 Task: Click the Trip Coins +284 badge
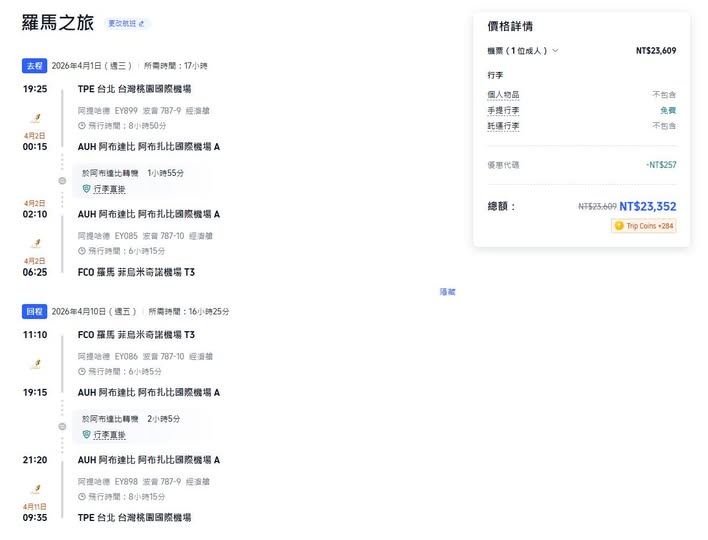(644, 226)
